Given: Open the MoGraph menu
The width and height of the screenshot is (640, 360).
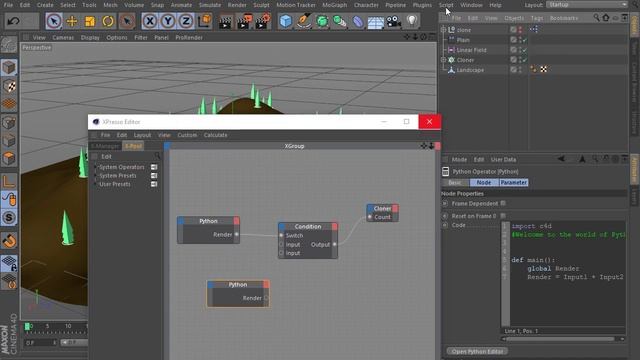Looking at the screenshot, I should [x=334, y=5].
